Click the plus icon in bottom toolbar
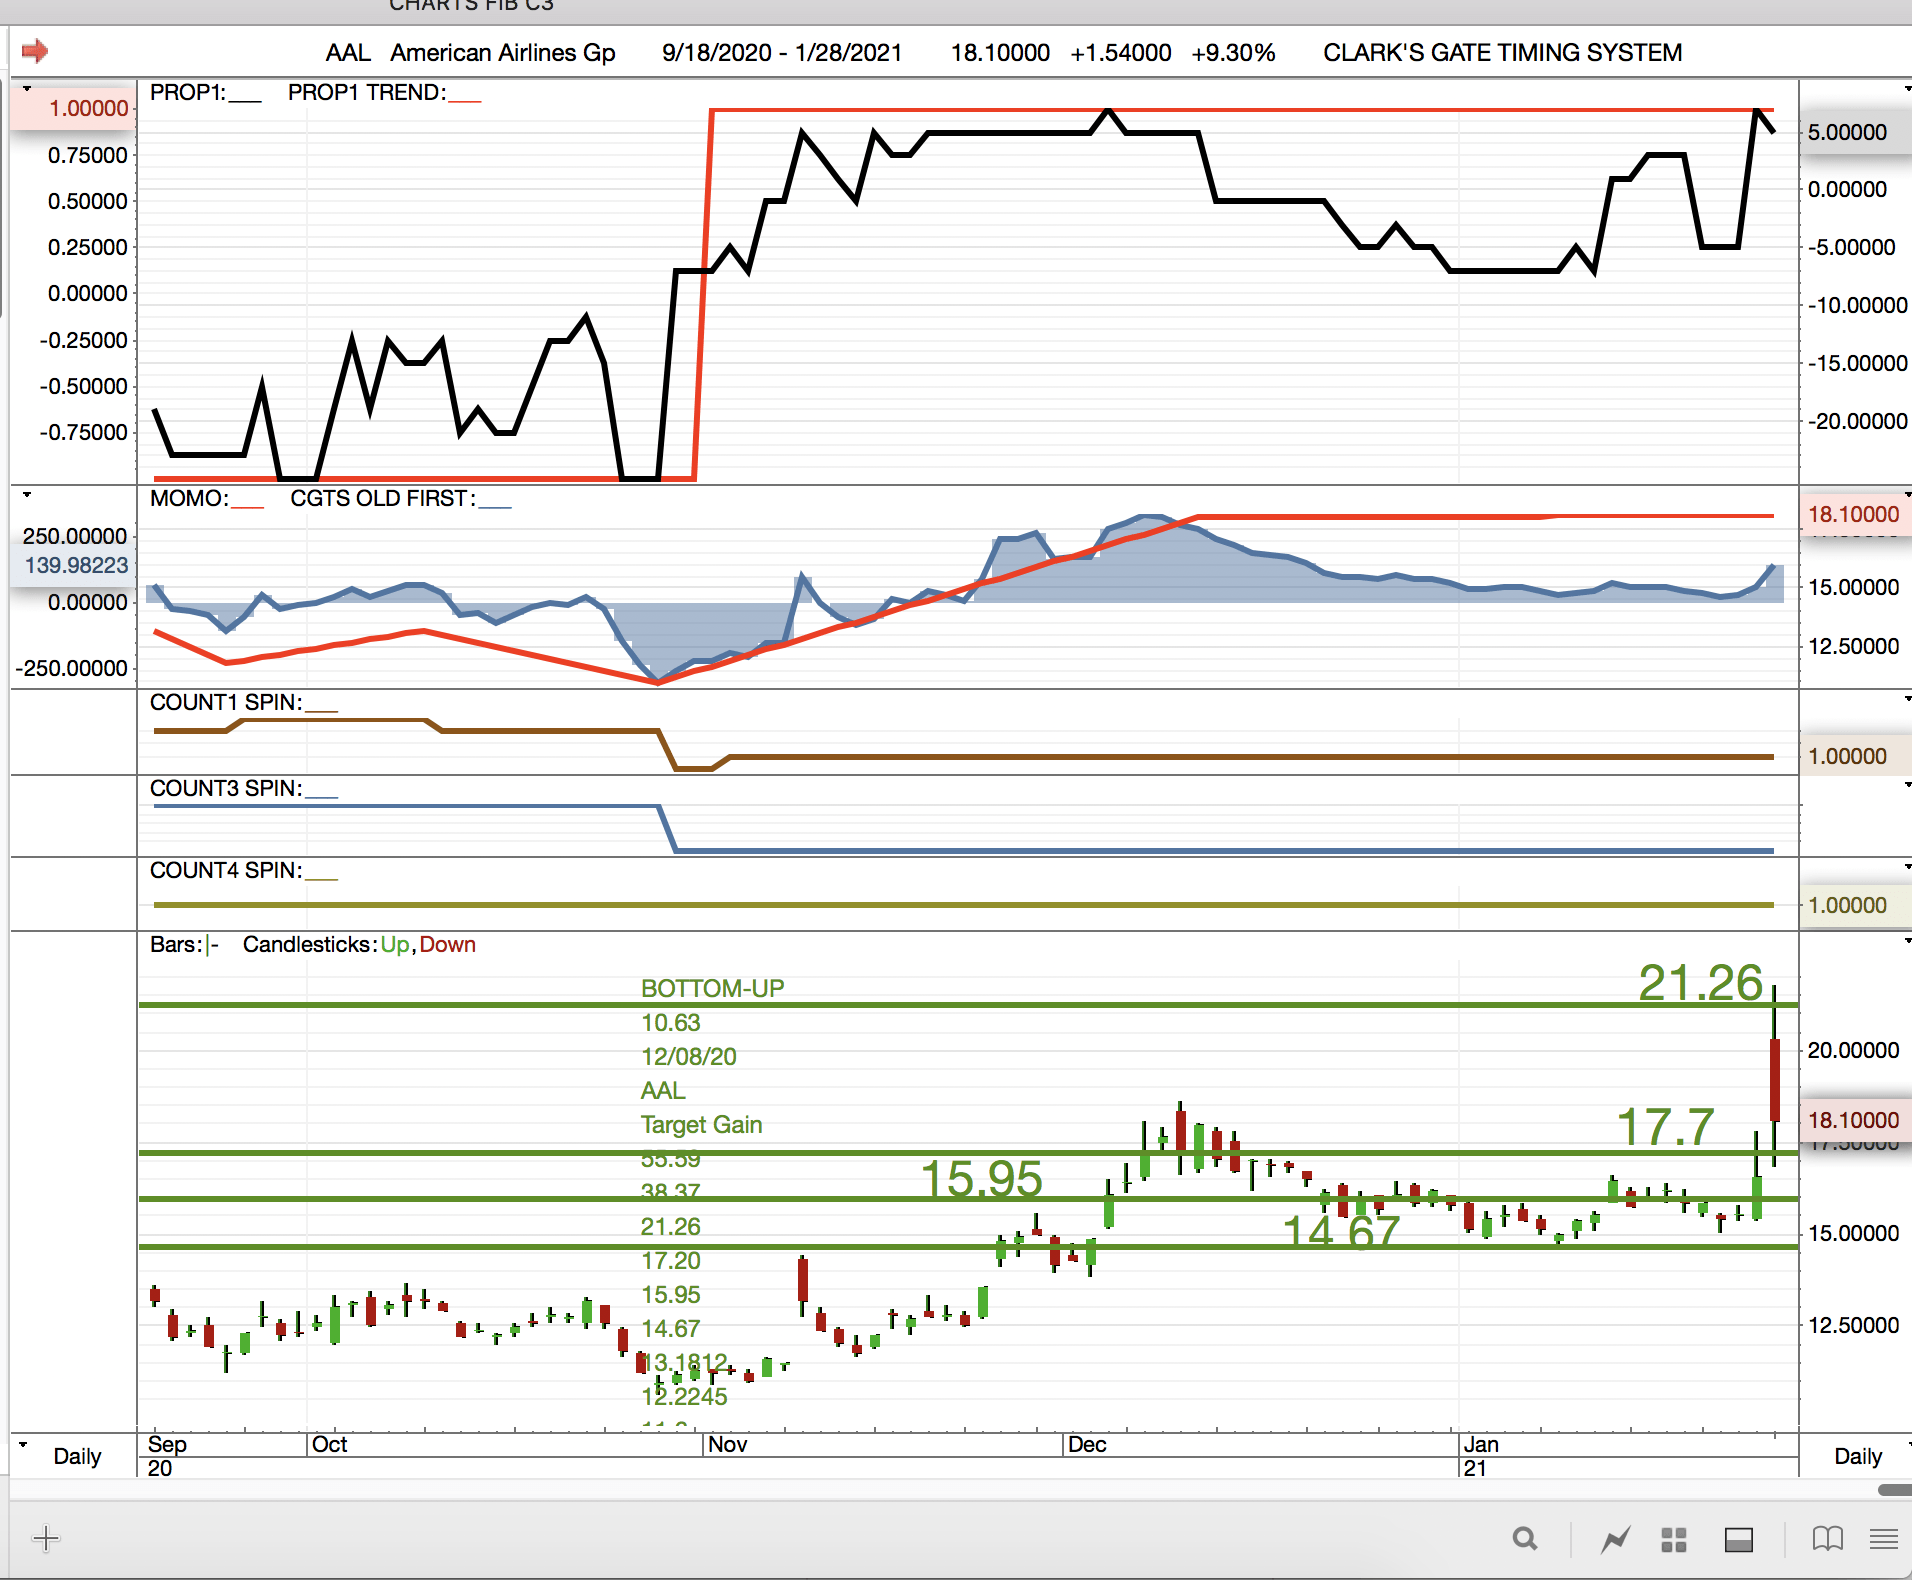Screen dimensions: 1912x1580 coord(46,1538)
